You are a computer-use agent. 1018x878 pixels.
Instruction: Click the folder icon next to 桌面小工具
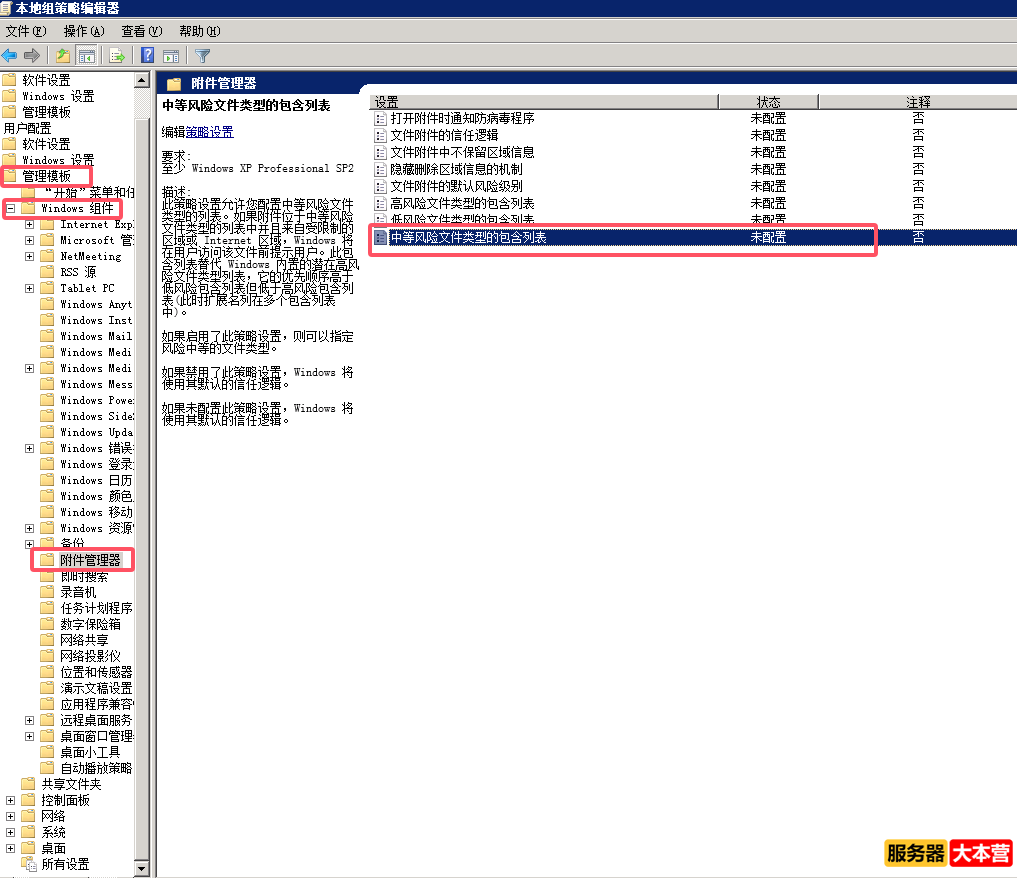(47, 752)
